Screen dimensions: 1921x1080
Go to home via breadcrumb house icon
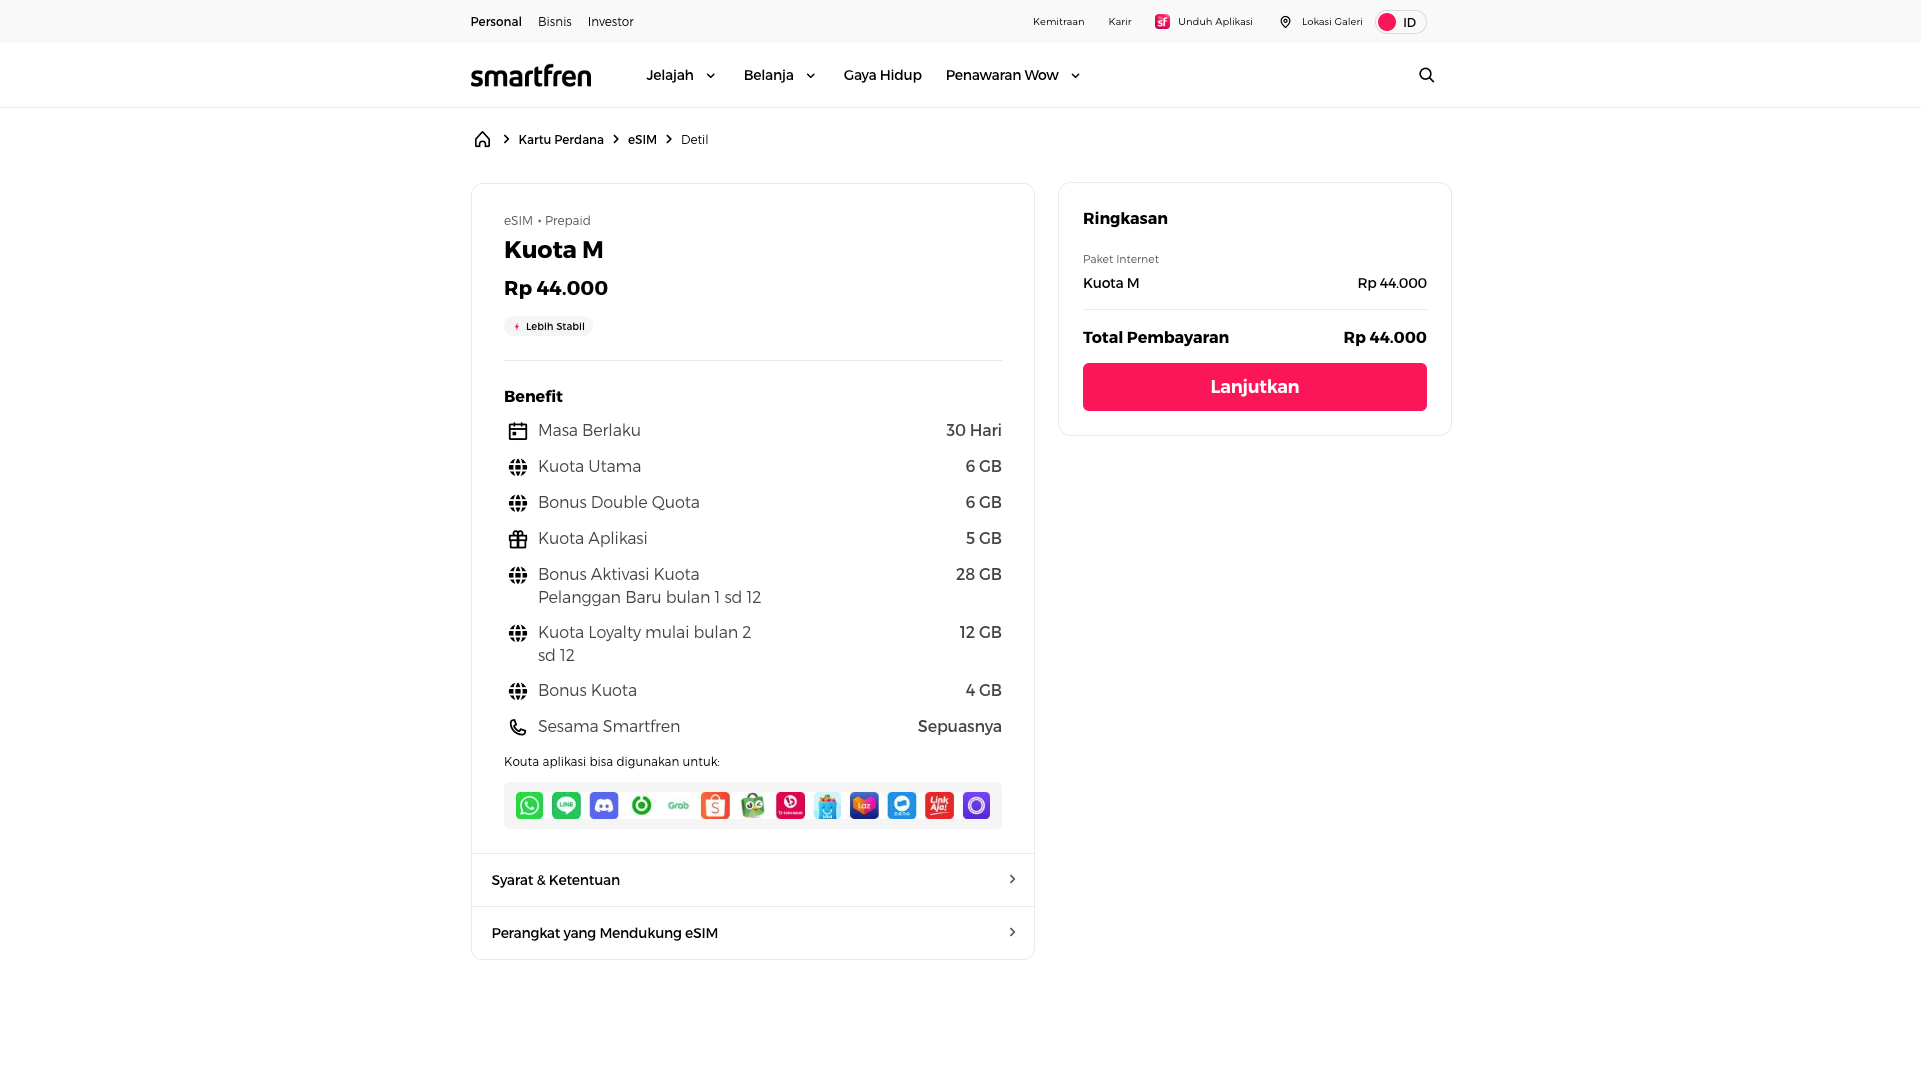click(x=482, y=139)
